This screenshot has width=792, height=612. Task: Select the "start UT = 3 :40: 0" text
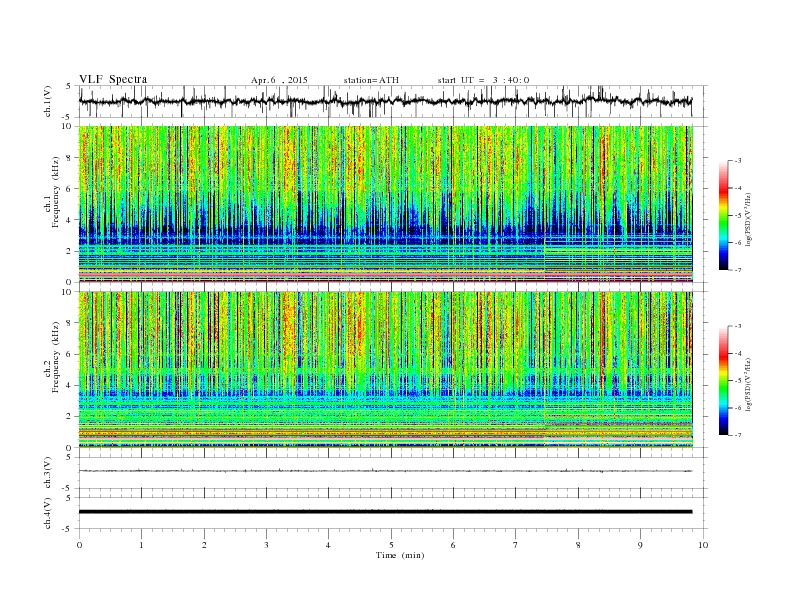(483, 80)
